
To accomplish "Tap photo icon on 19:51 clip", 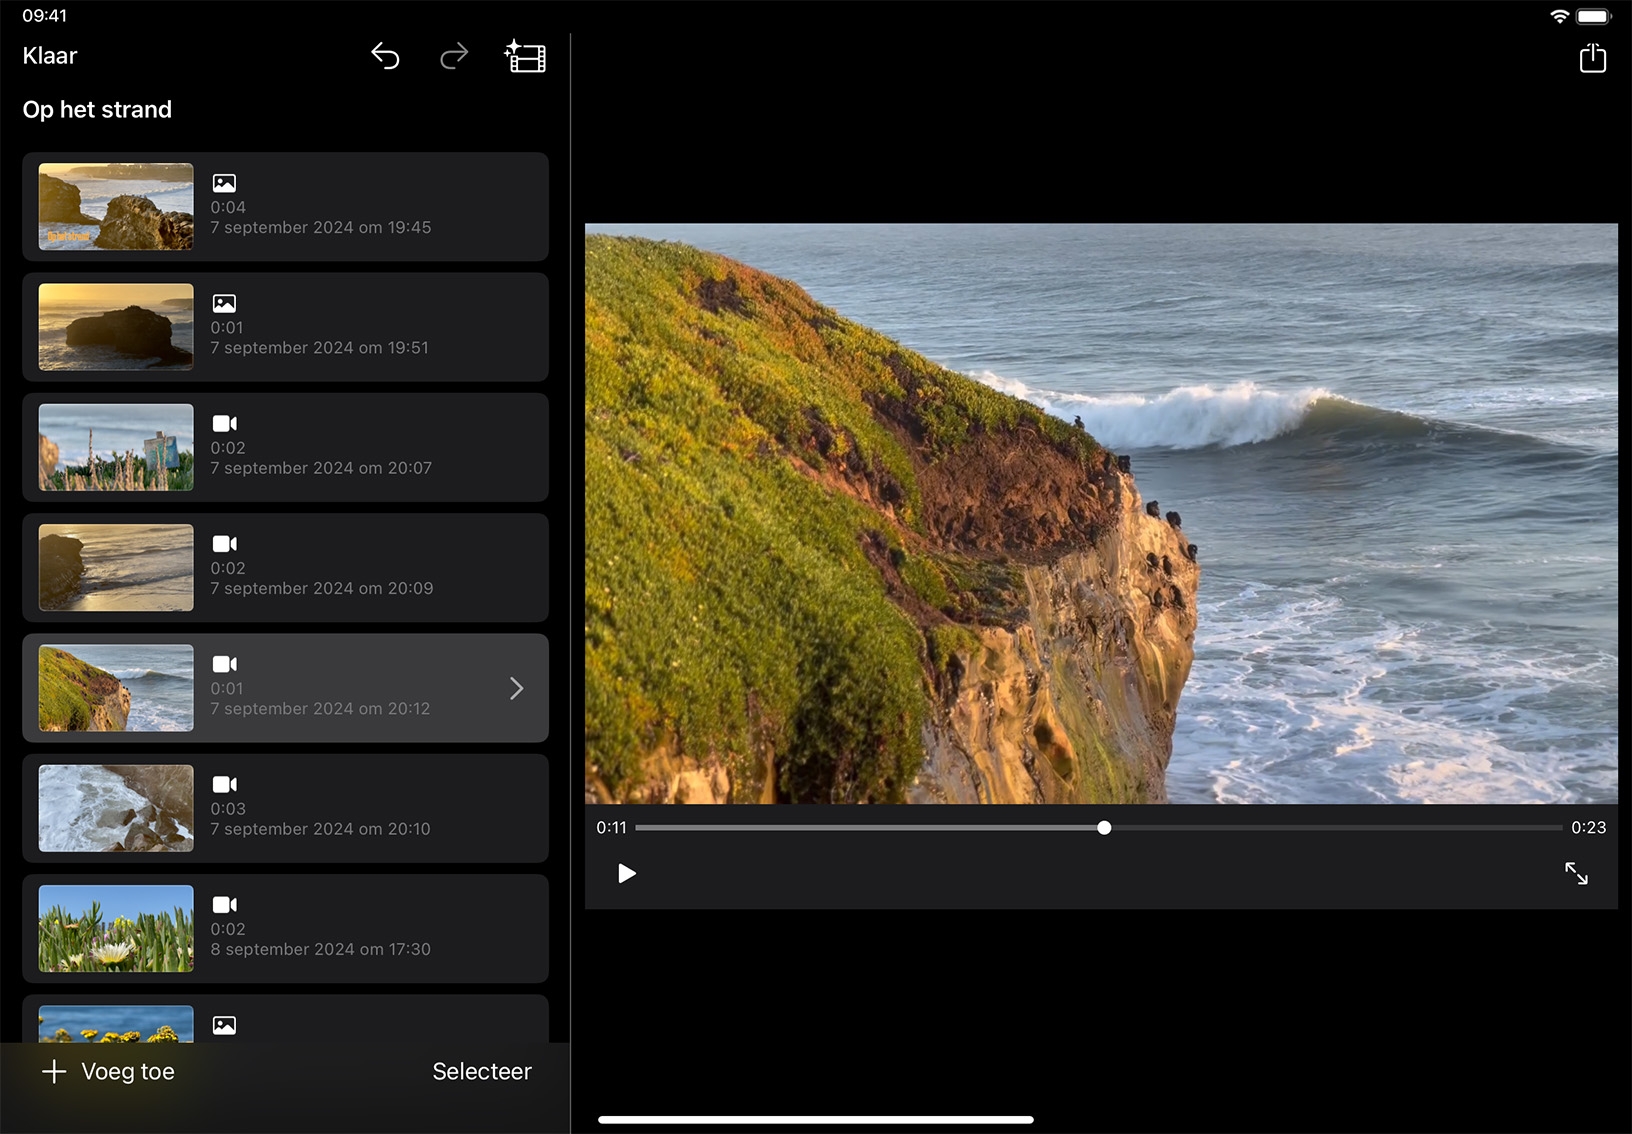I will coord(224,303).
